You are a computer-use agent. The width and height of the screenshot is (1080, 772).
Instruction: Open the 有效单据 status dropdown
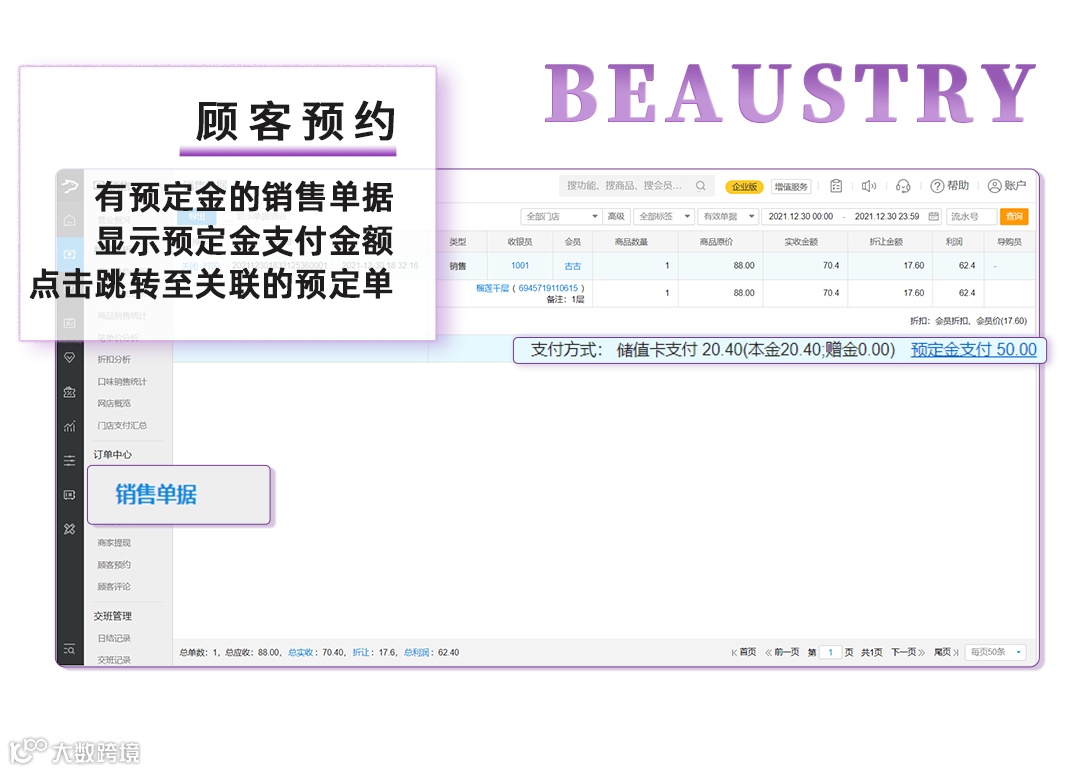[x=728, y=216]
